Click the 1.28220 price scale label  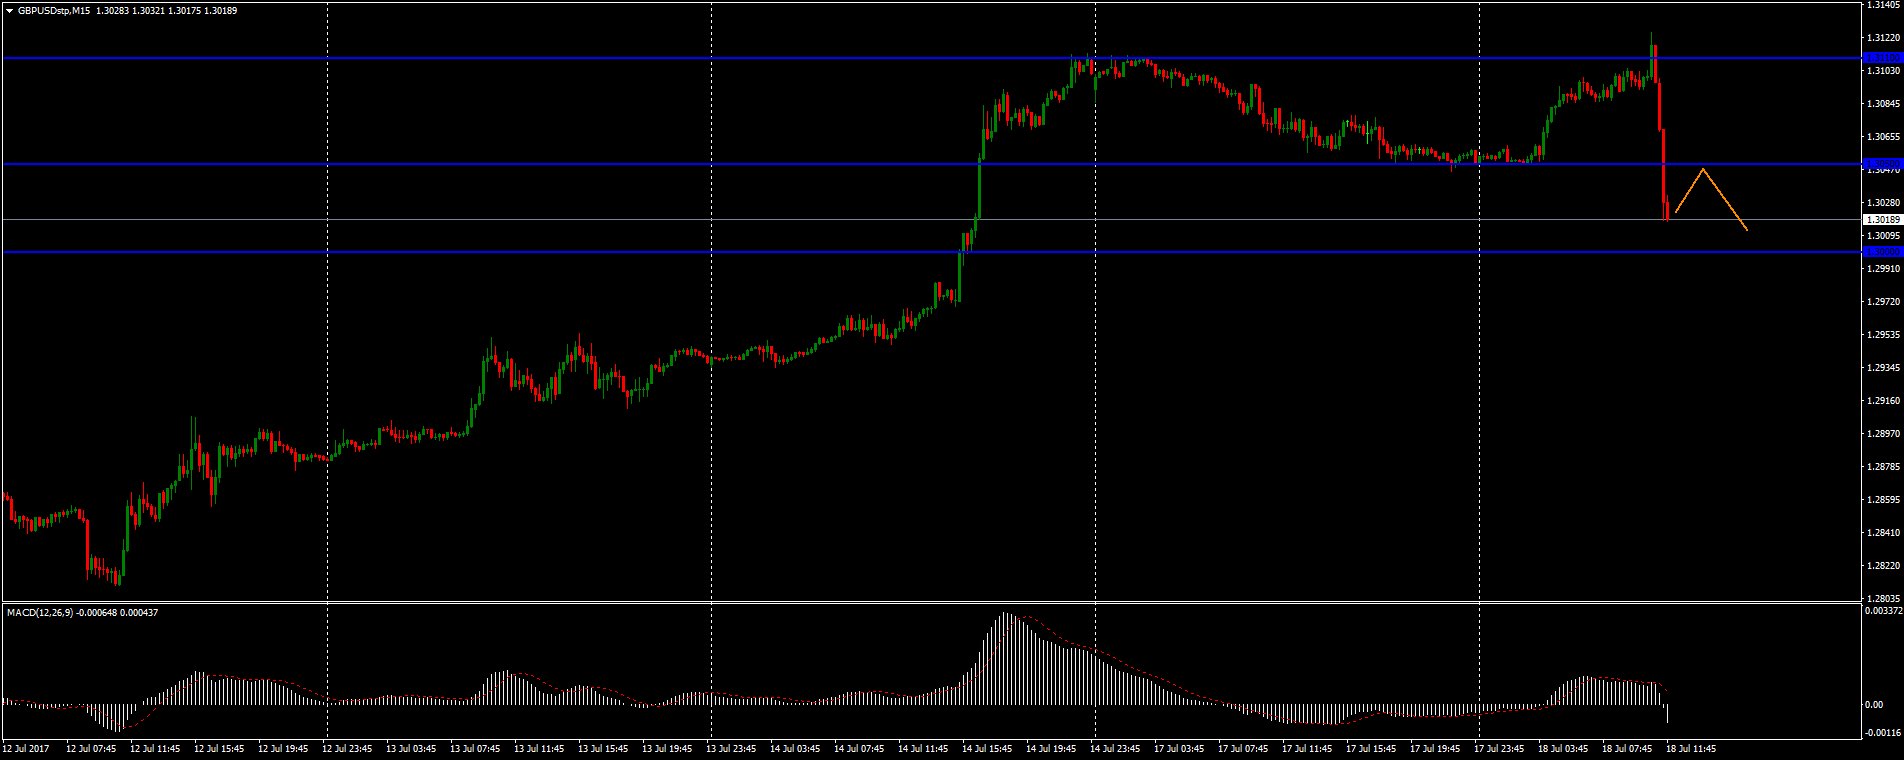pyautogui.click(x=1884, y=566)
